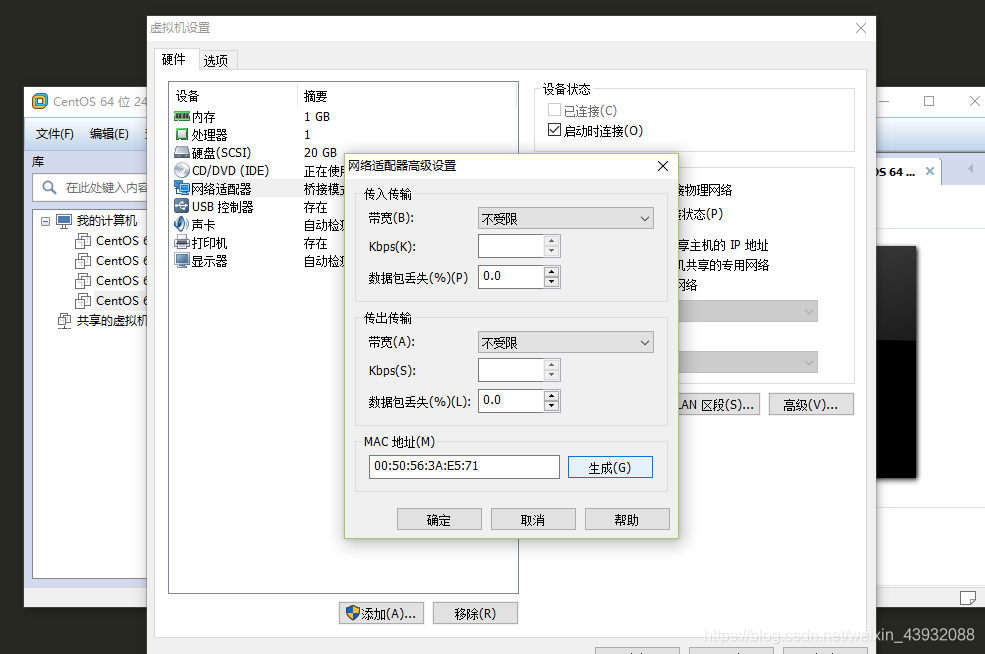Switch to the 选项 tab

click(x=215, y=60)
